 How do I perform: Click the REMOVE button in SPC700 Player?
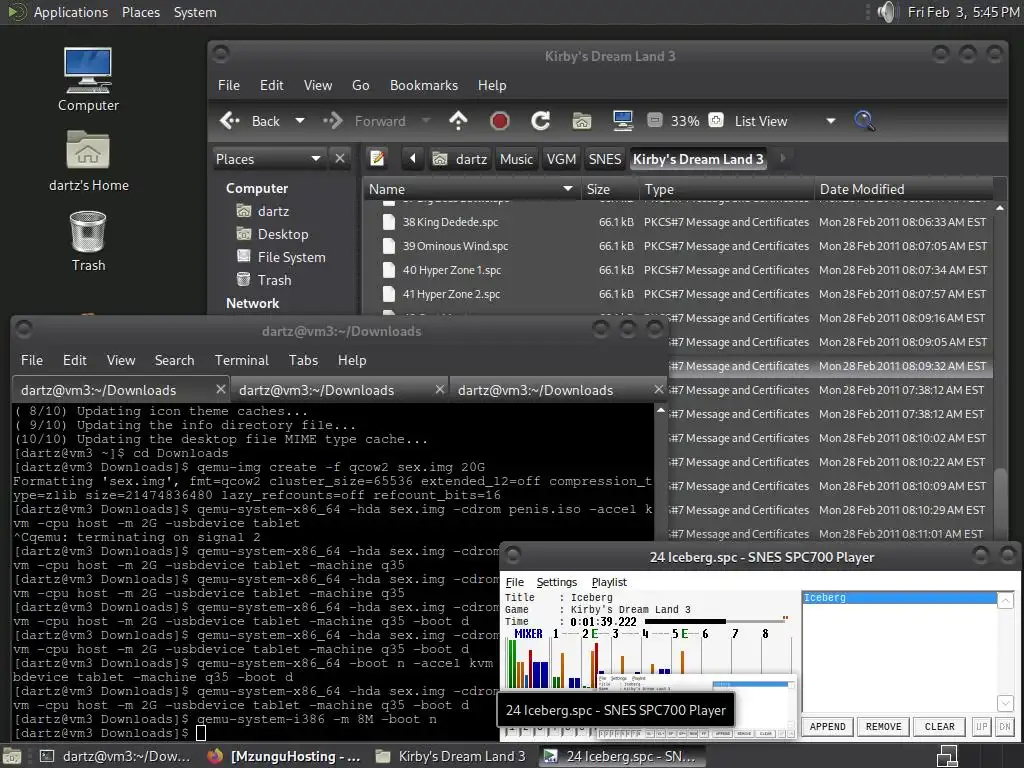click(884, 726)
